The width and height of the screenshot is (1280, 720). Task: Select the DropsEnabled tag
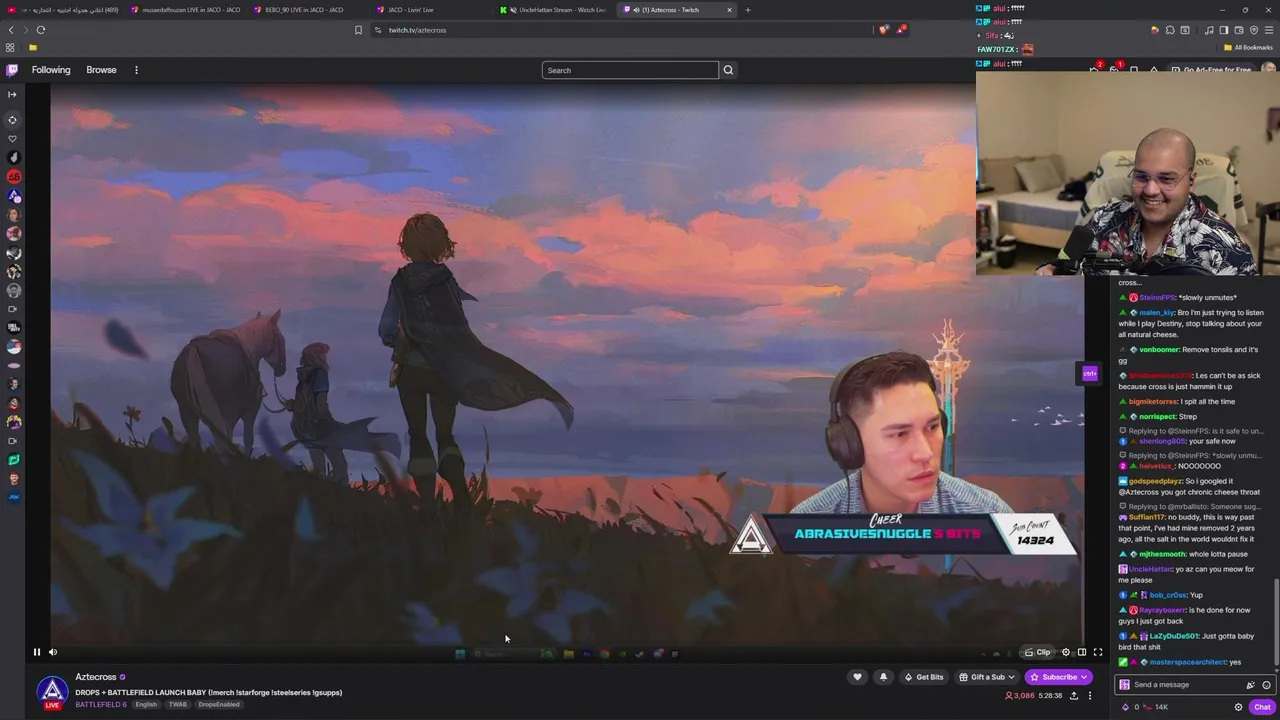pyautogui.click(x=219, y=704)
